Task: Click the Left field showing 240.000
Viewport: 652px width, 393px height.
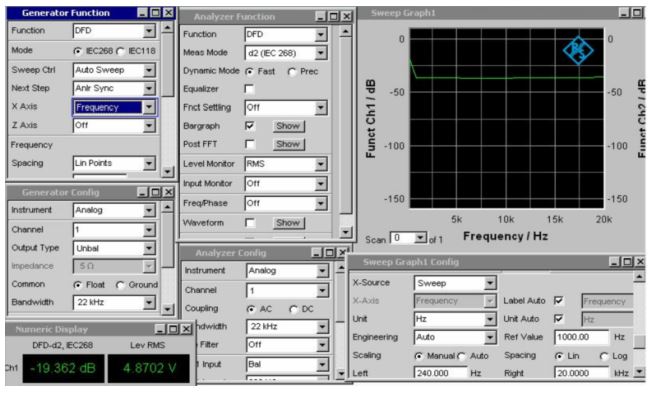Action: pos(441,373)
